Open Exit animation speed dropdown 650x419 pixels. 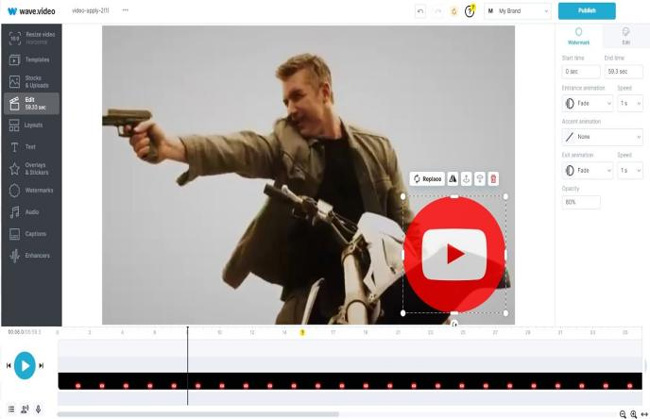coord(630,170)
